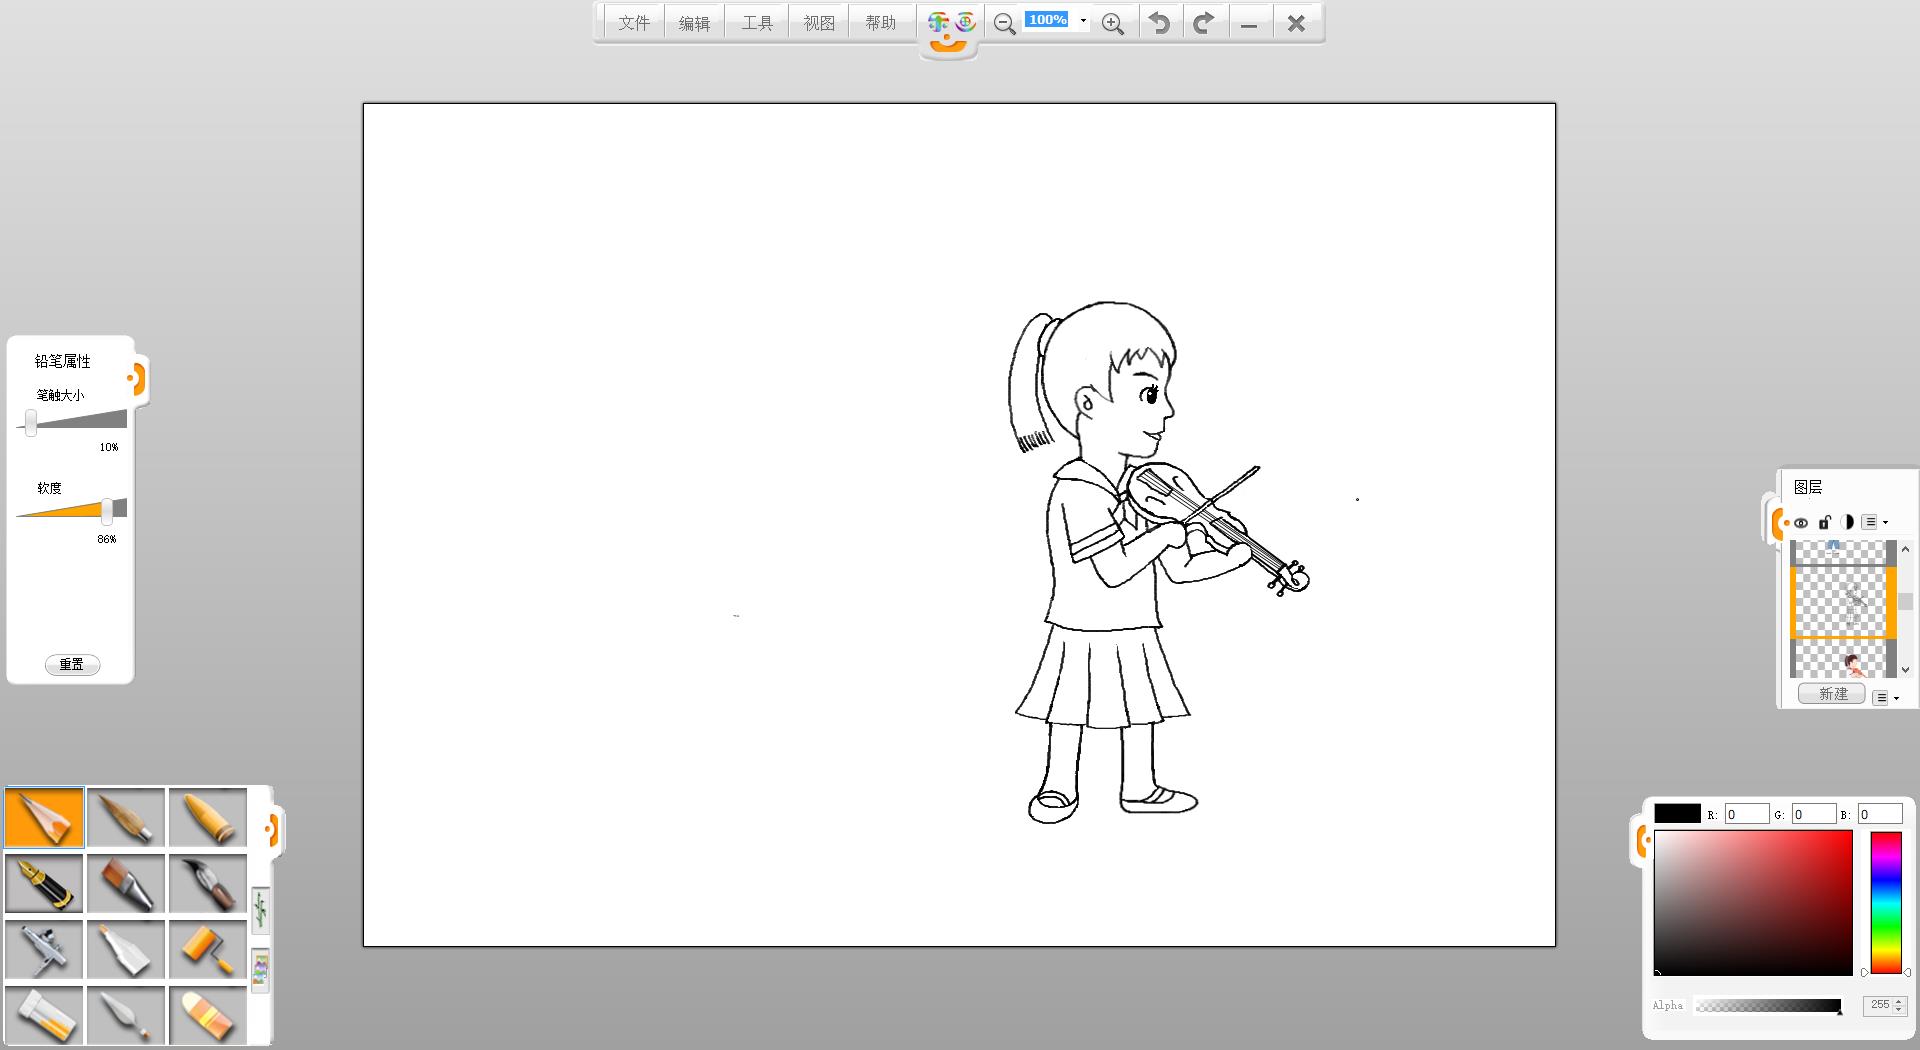The image size is (1920, 1050).
Task: Click the undo arrow in the toolbar
Action: click(1159, 23)
